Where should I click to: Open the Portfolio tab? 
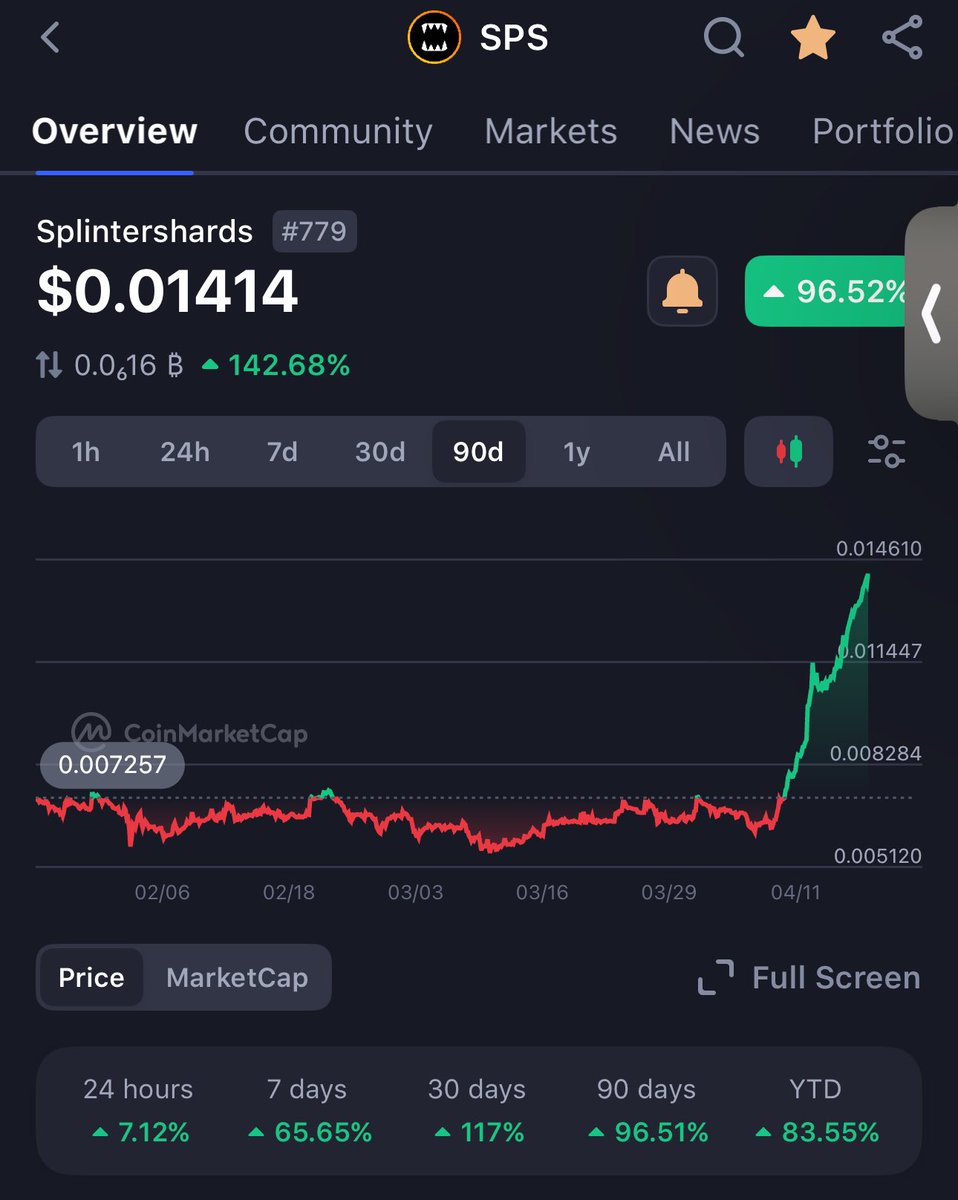coord(884,131)
